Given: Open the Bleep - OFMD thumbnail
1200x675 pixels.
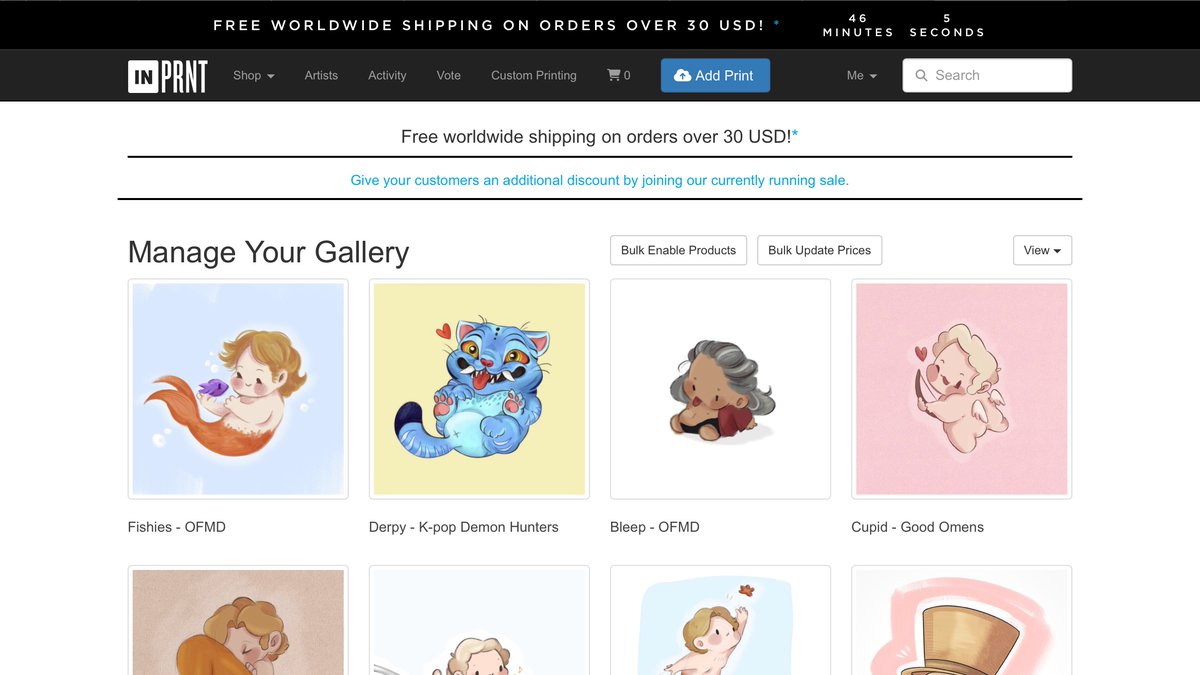Looking at the screenshot, I should (x=720, y=389).
